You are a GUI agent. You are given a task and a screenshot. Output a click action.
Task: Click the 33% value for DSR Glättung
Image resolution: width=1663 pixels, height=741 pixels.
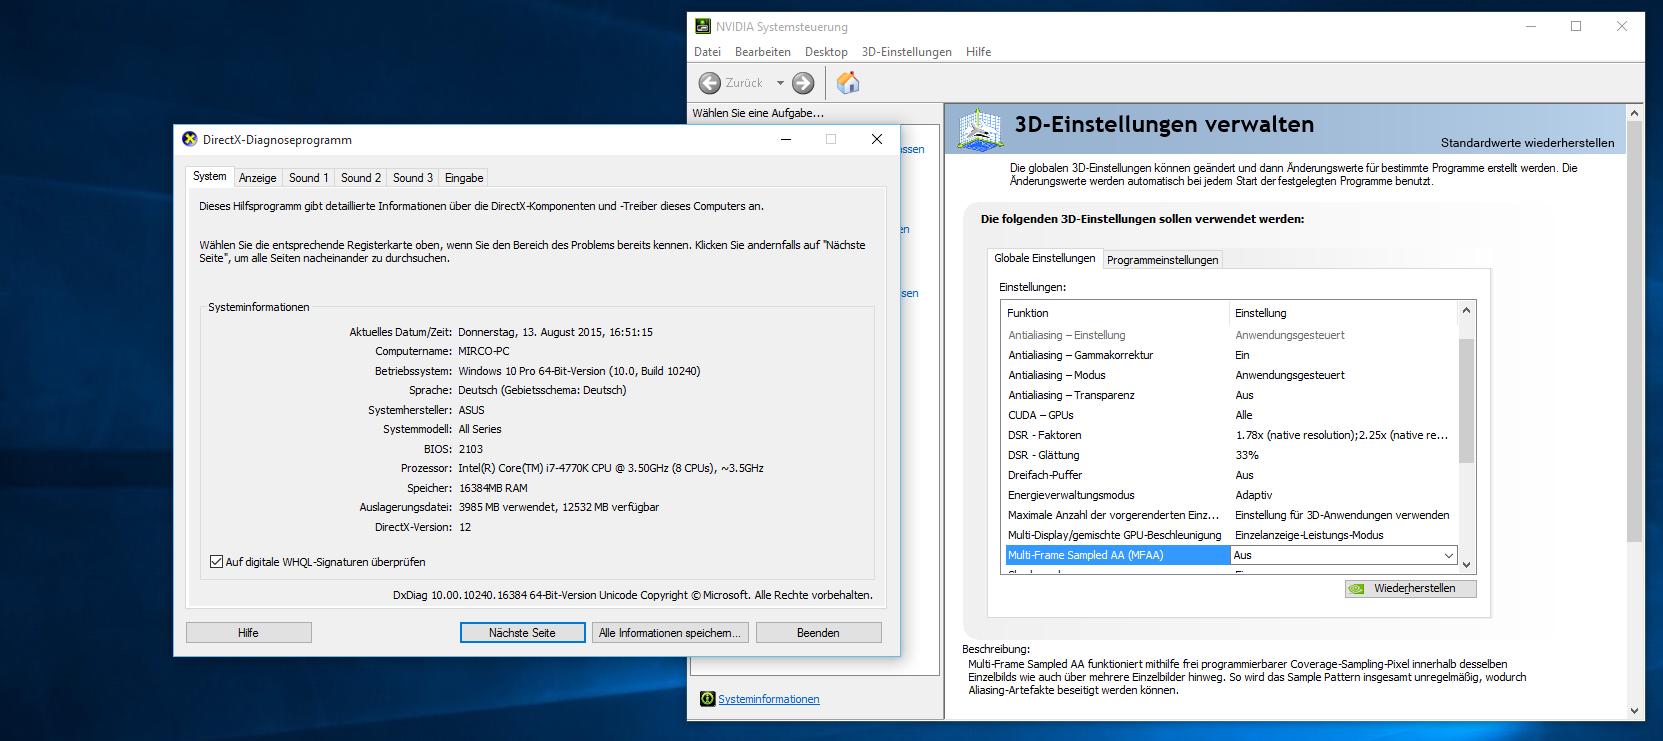point(1247,455)
